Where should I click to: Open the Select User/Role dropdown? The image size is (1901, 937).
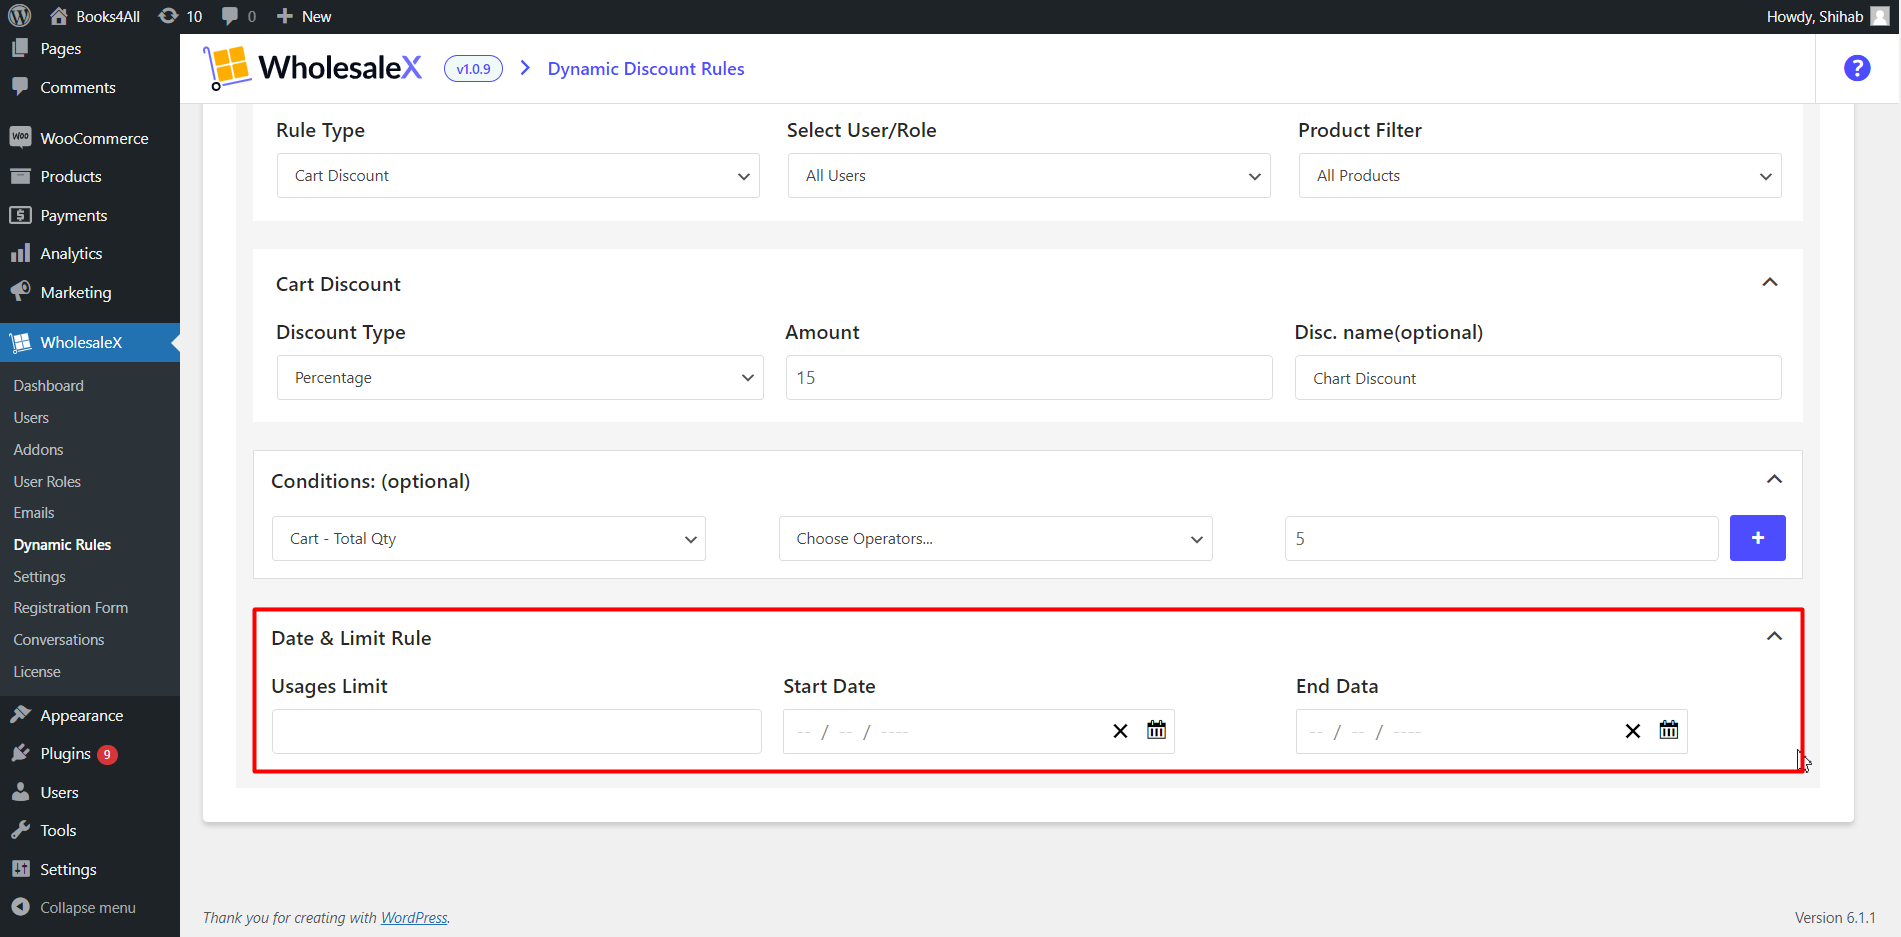pyautogui.click(x=1029, y=175)
